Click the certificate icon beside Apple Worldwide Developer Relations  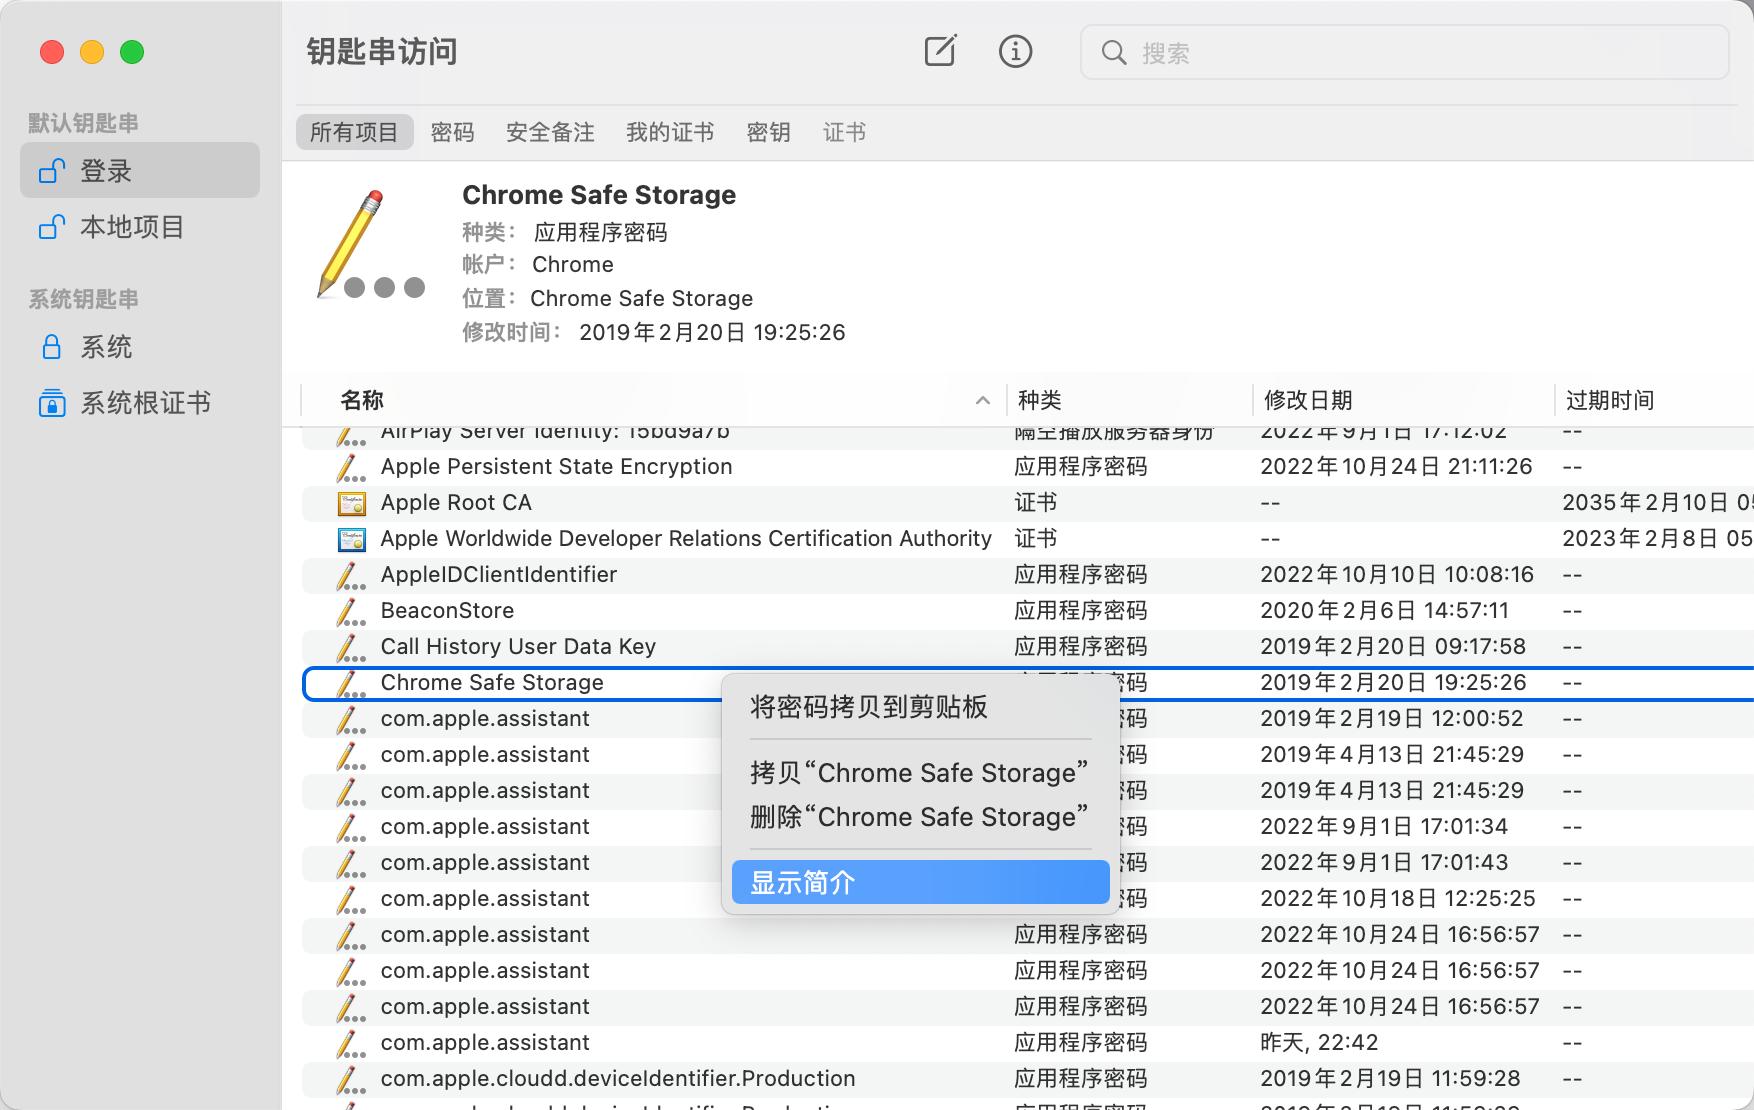[351, 538]
